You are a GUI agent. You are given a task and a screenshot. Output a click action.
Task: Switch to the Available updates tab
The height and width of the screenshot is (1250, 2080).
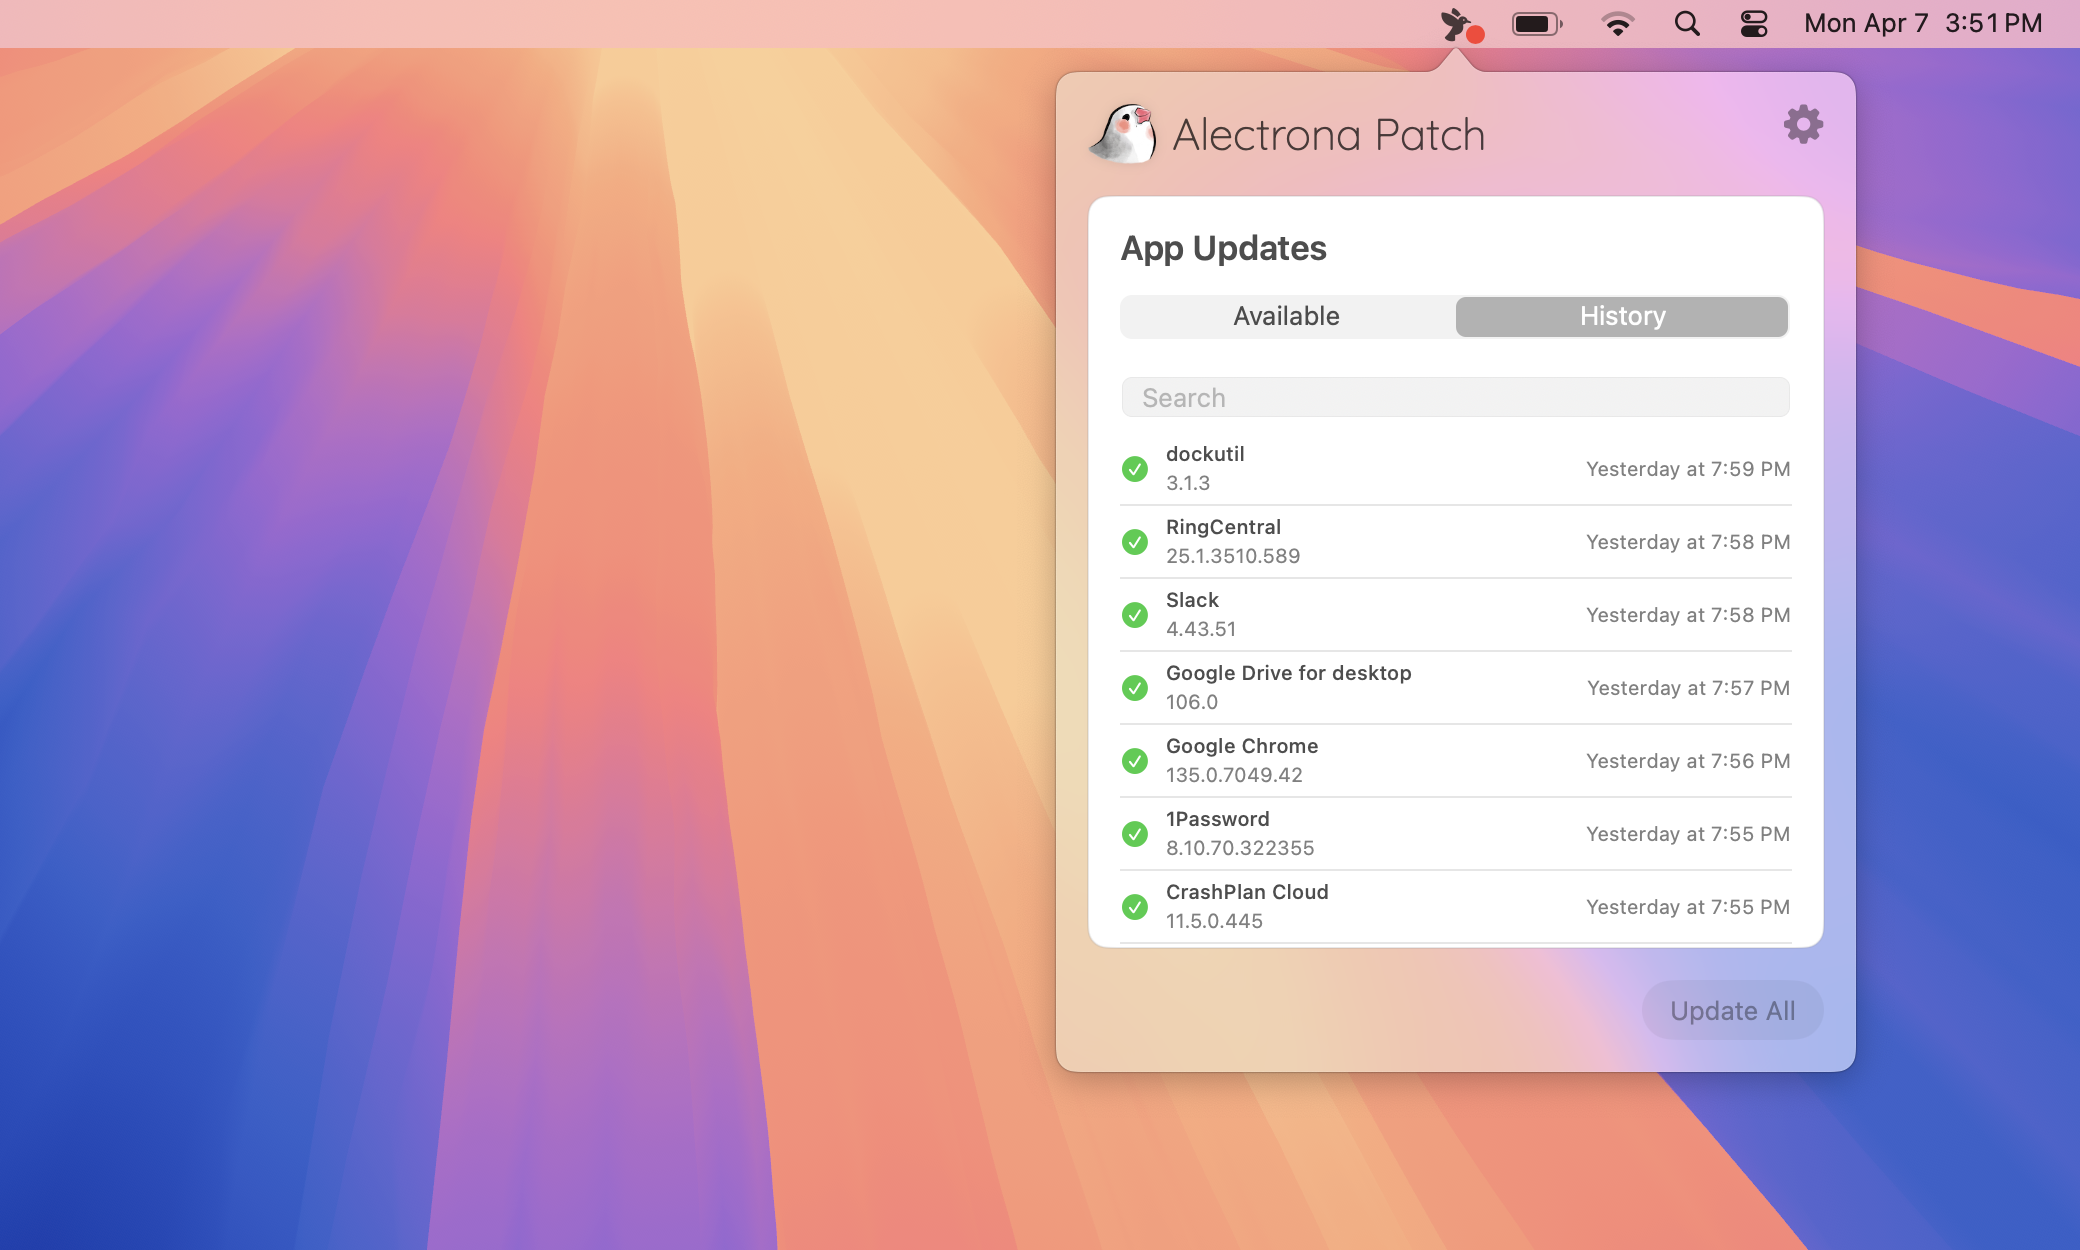(1287, 316)
